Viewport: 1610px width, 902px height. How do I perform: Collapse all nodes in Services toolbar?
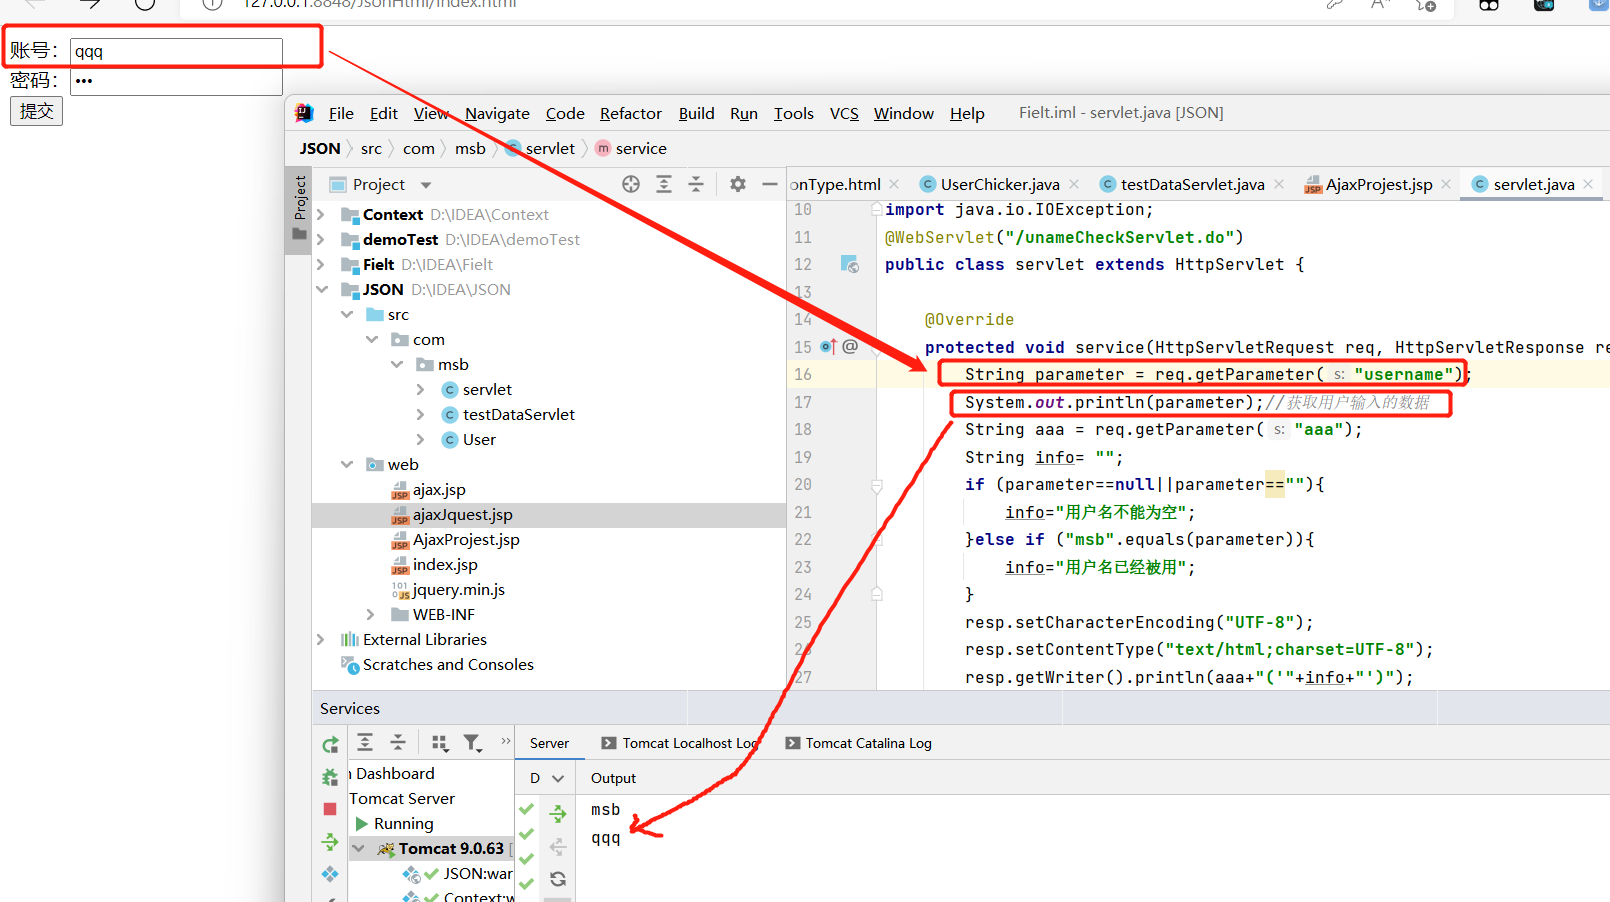[397, 742]
